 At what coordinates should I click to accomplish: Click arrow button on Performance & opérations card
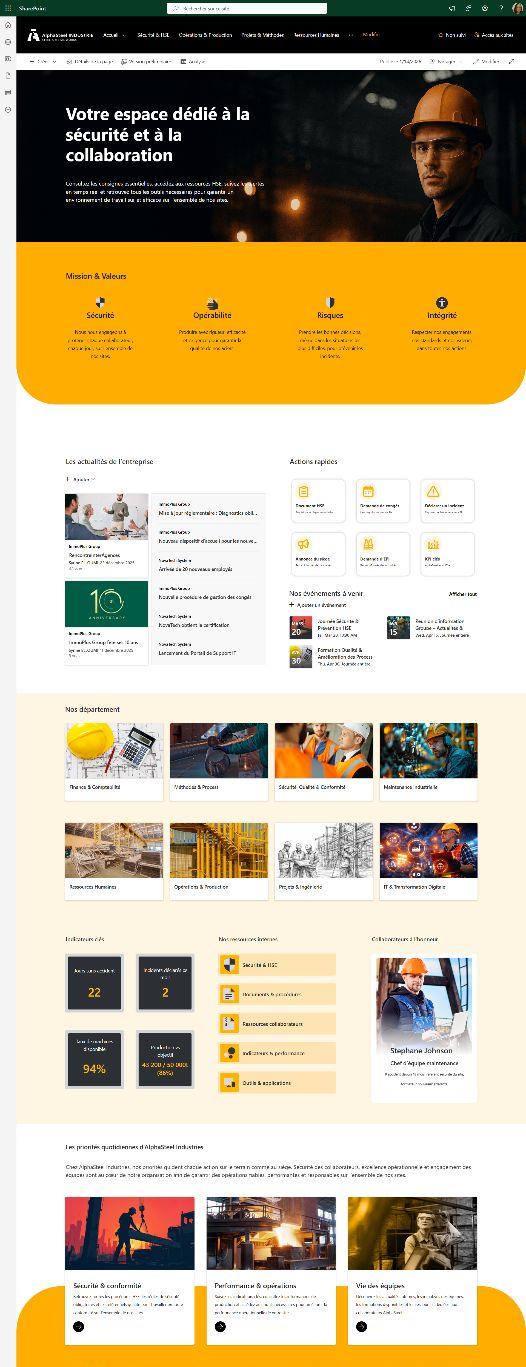coord(220,1326)
